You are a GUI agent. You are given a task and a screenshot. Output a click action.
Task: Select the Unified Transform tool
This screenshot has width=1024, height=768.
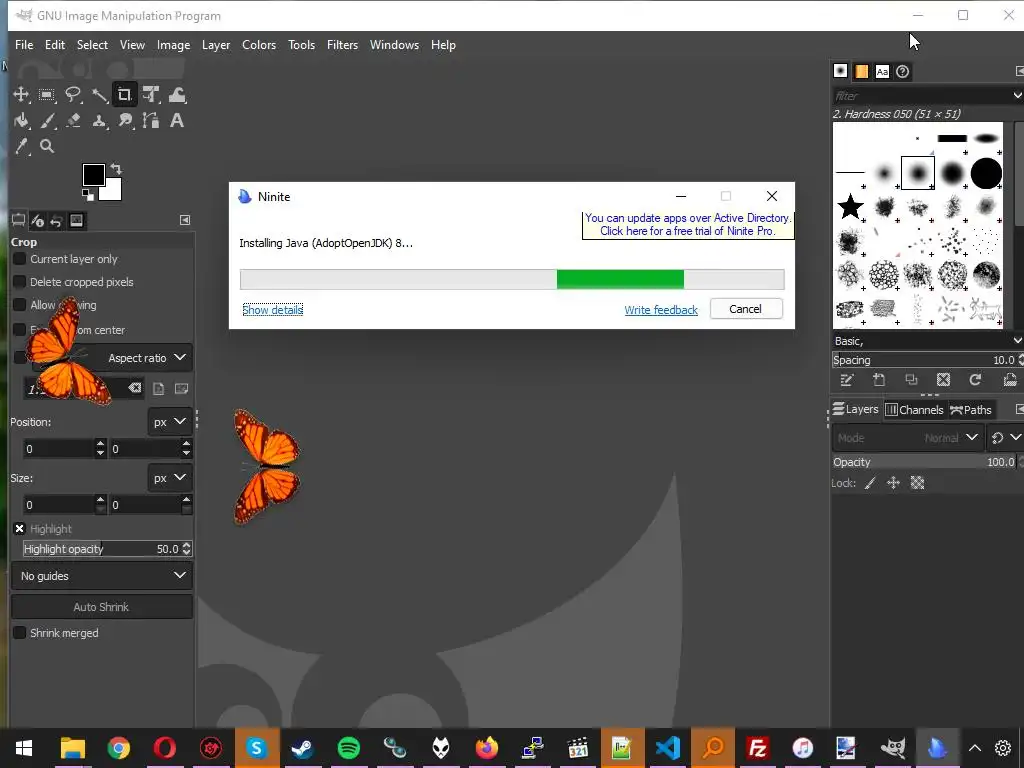(151, 95)
